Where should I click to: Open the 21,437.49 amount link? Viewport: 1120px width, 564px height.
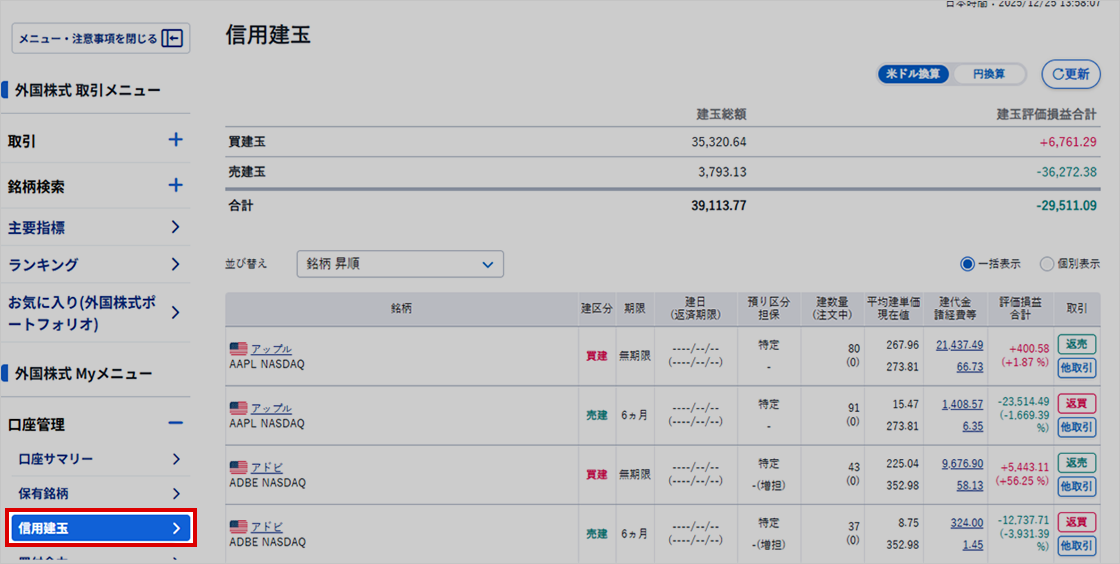click(x=959, y=345)
